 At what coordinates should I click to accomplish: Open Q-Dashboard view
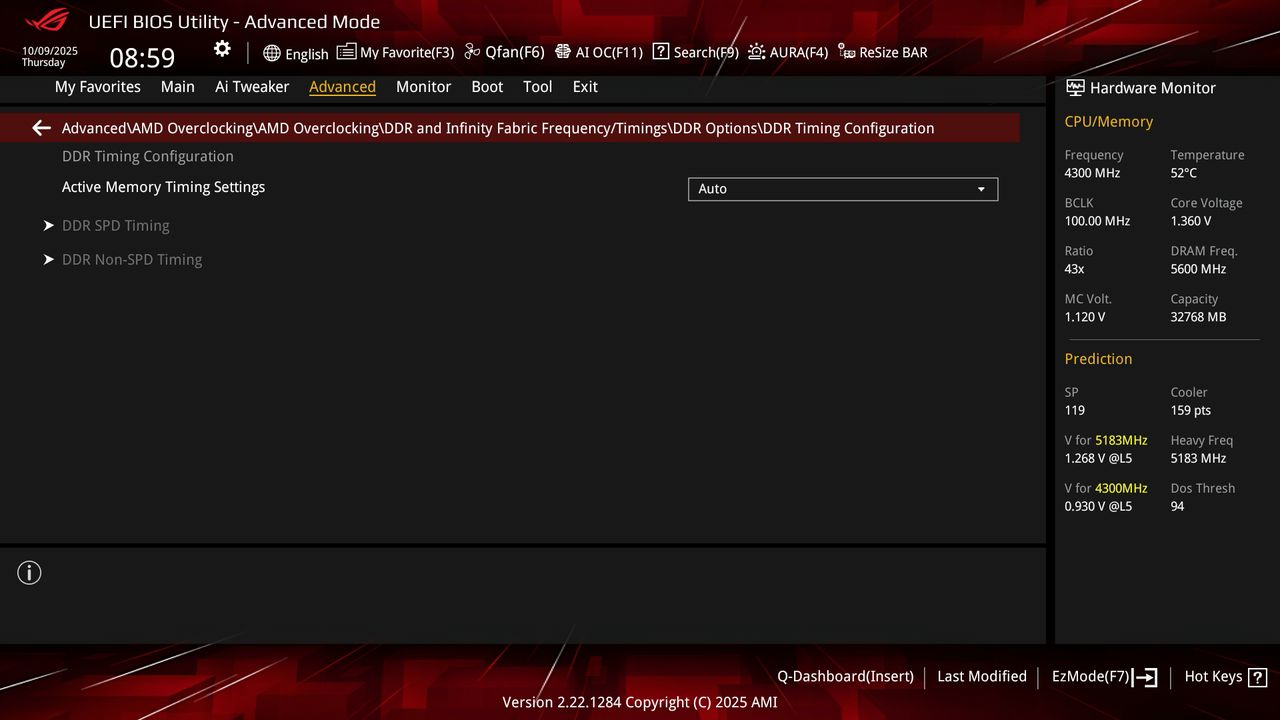845,677
